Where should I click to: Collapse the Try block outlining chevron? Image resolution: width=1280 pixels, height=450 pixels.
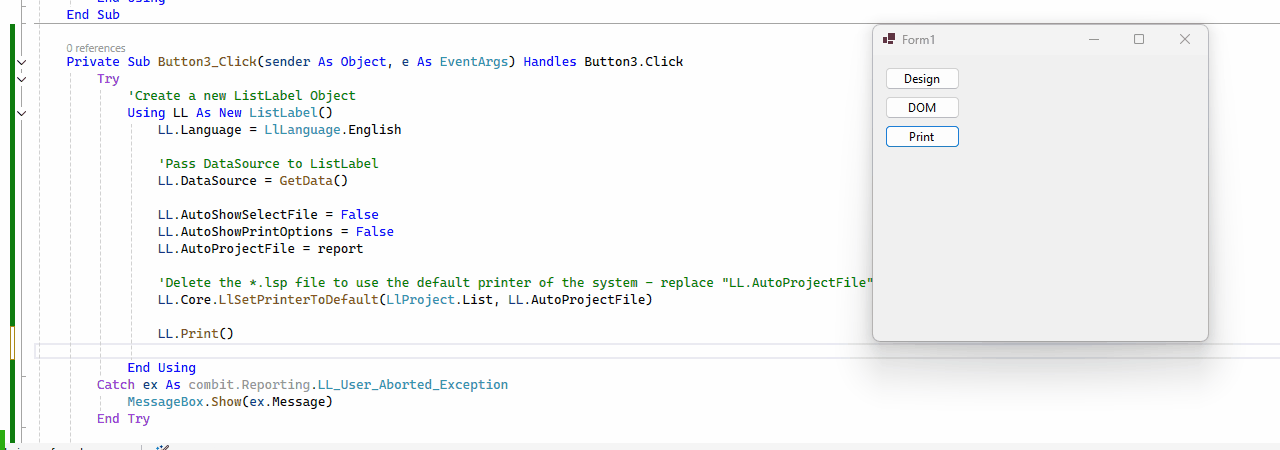pos(21,79)
